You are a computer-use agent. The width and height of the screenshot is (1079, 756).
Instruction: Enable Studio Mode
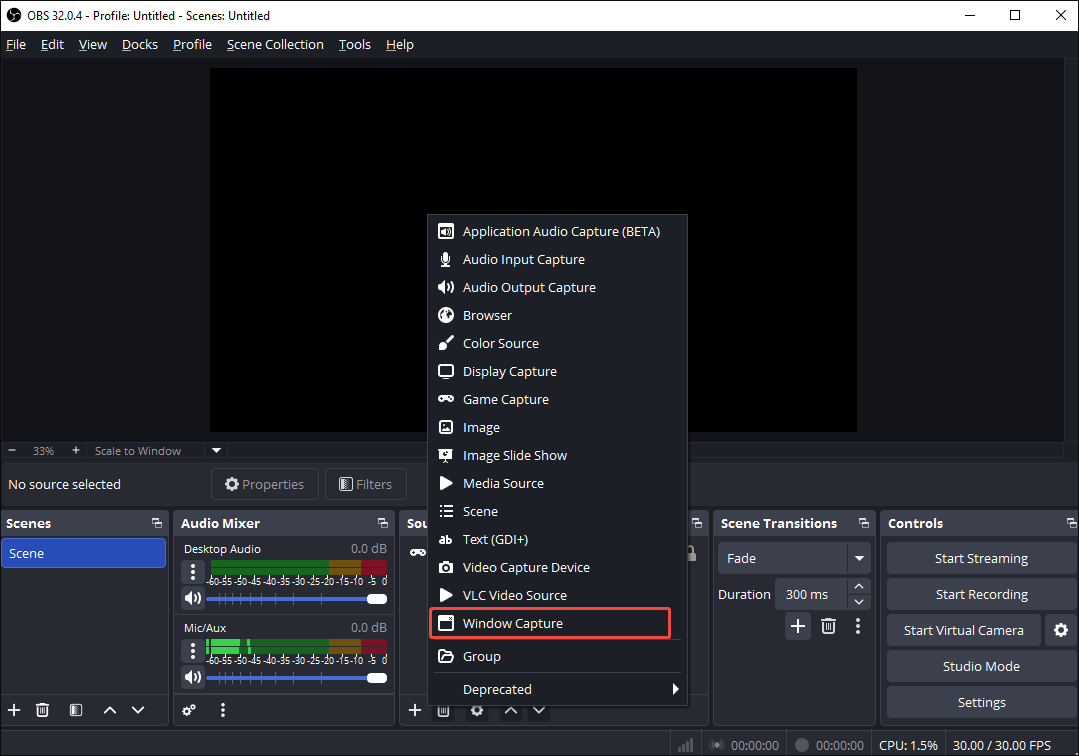click(980, 666)
